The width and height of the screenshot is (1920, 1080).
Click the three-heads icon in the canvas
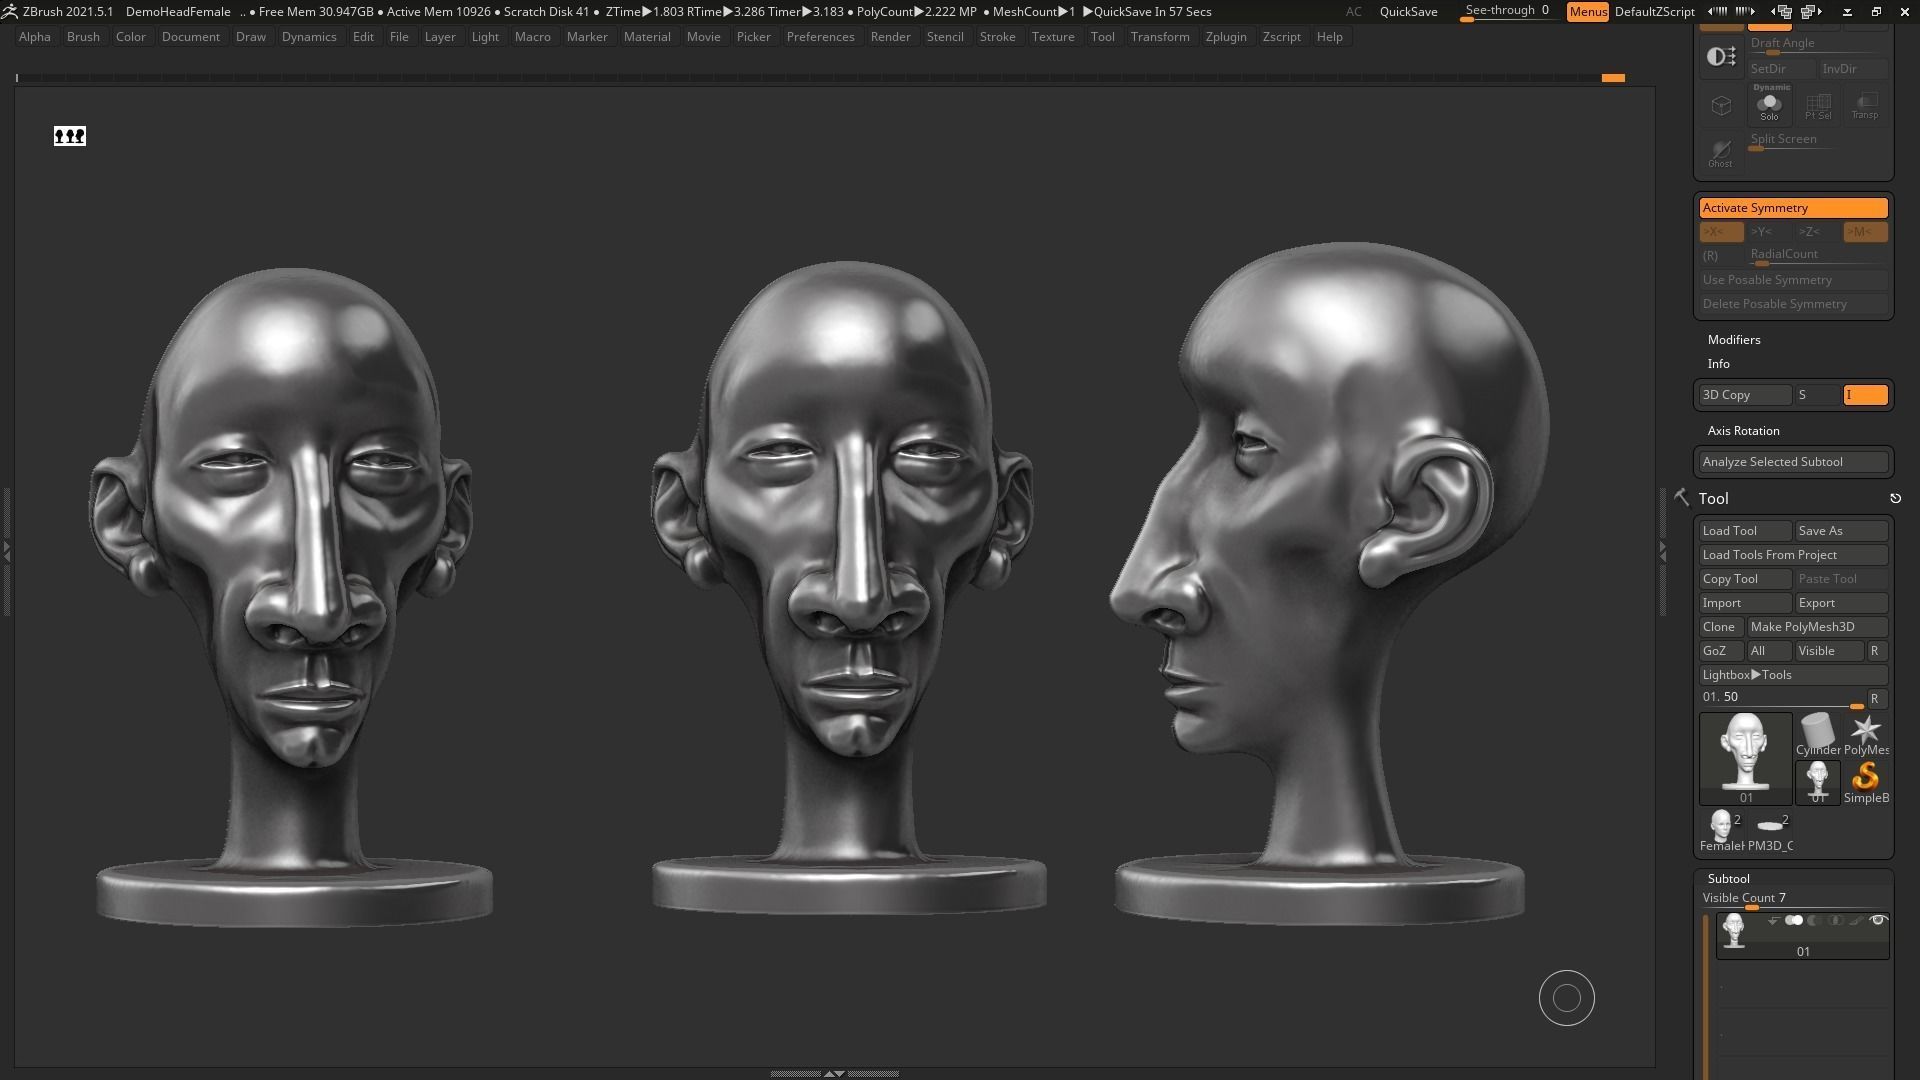[x=70, y=136]
